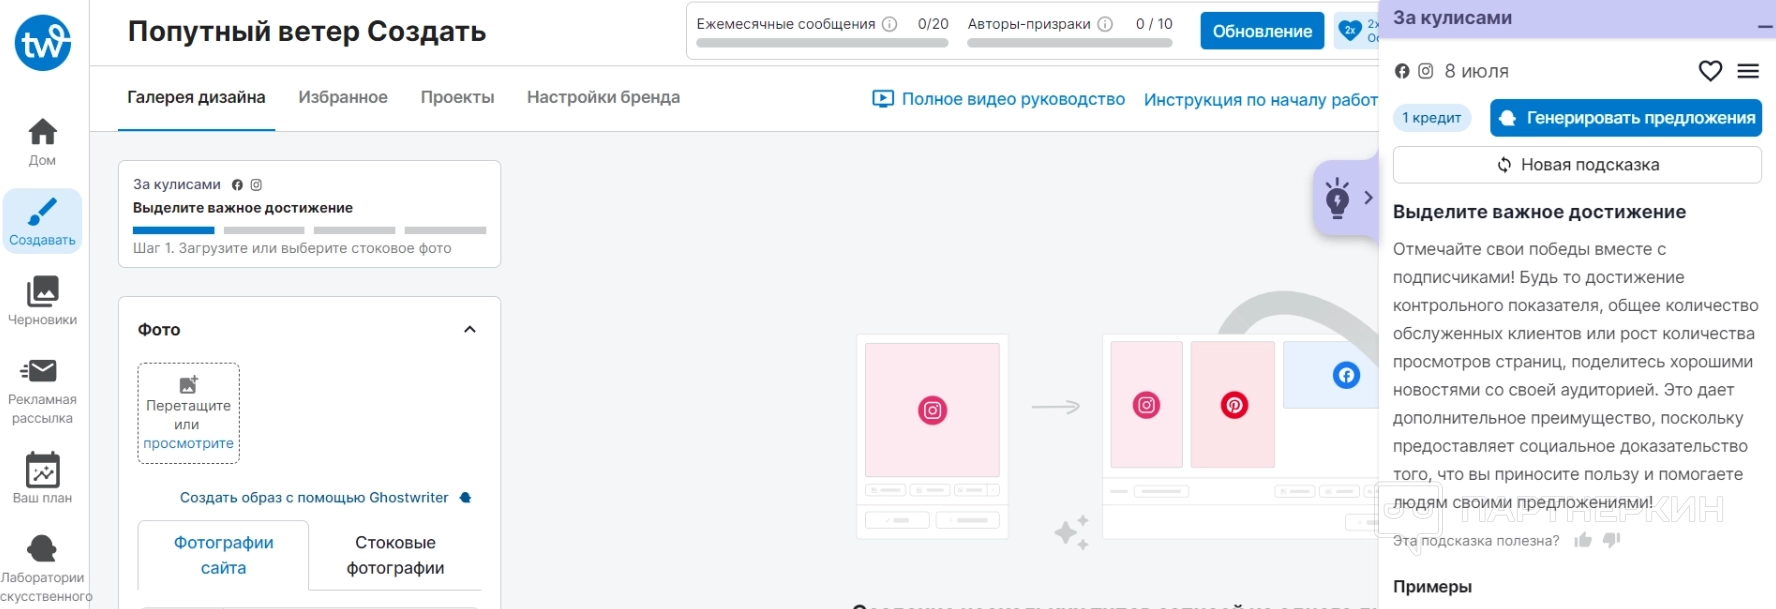1776x609 pixels.
Task: Favorite this prompt with heart icon
Action: tap(1710, 71)
